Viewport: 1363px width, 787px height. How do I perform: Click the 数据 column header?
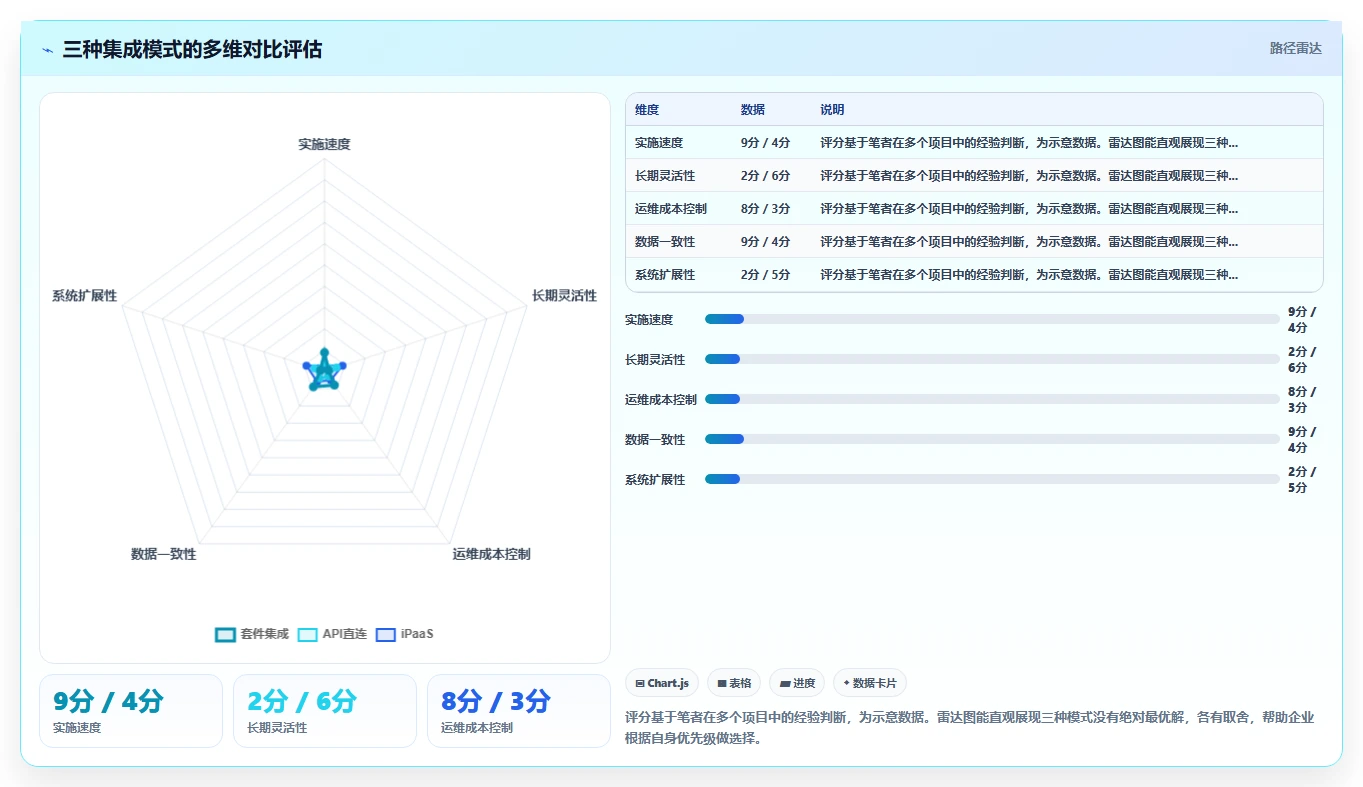tap(753, 110)
